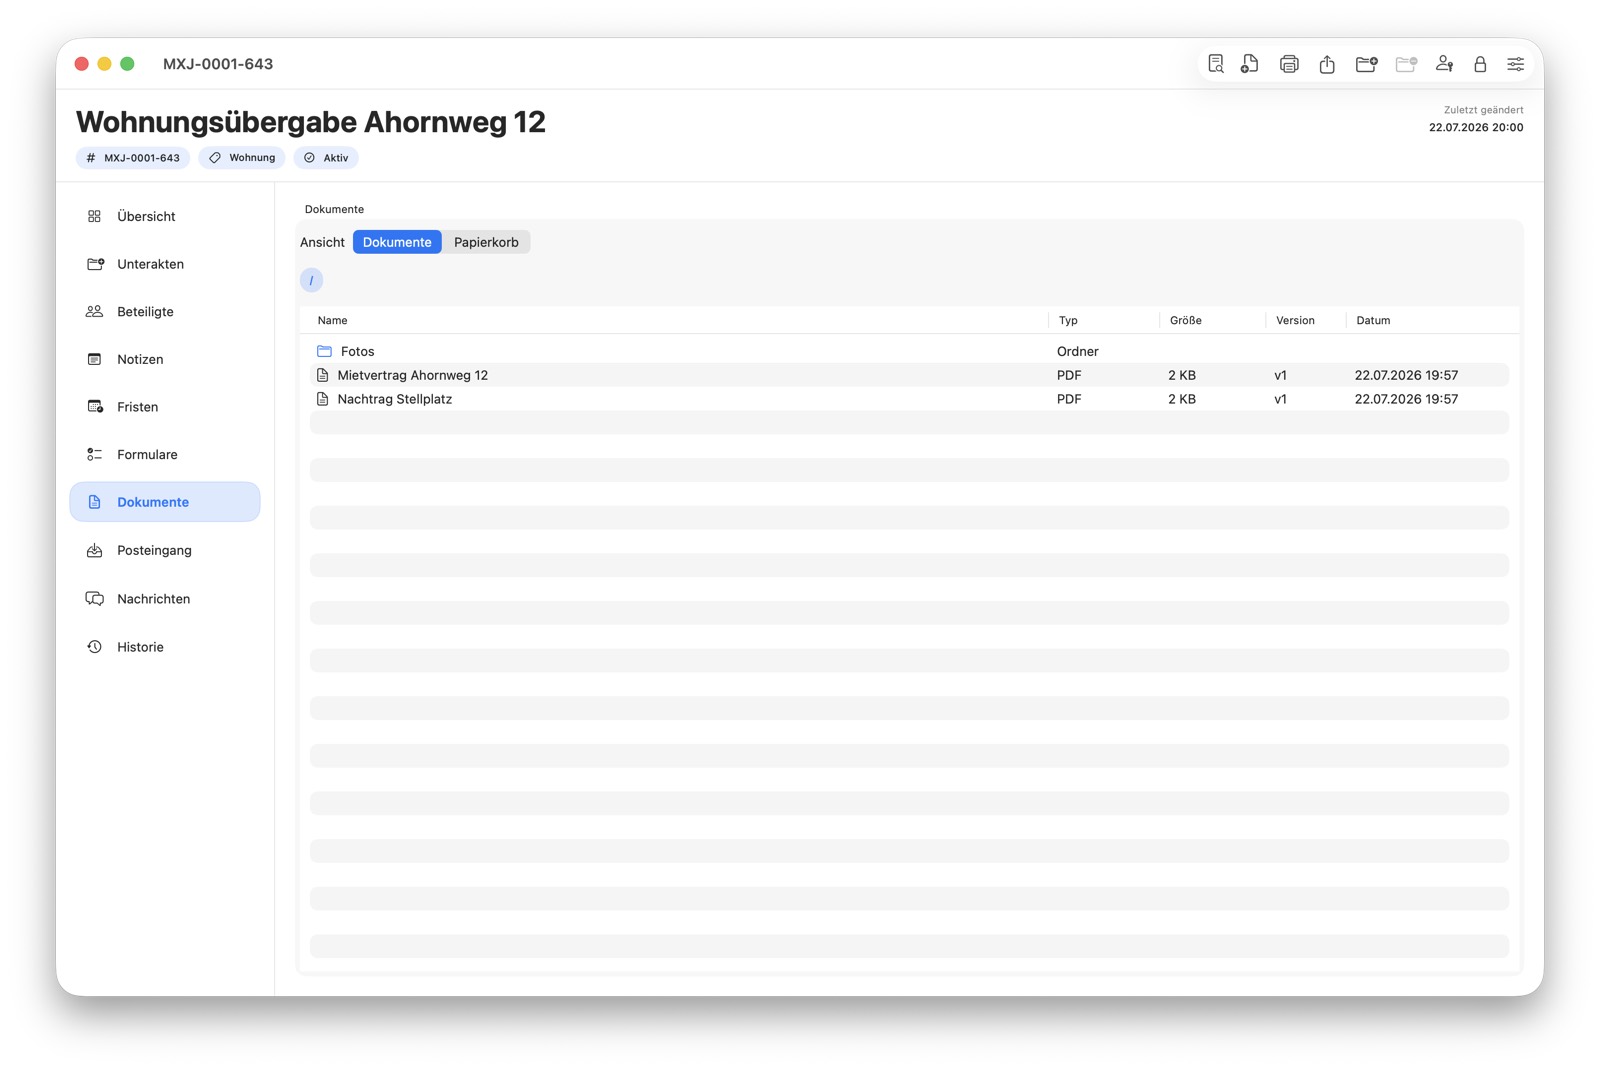Click the Mietvertrag row's "22.07.2026 19:57" date
The image size is (1600, 1070).
(1406, 375)
